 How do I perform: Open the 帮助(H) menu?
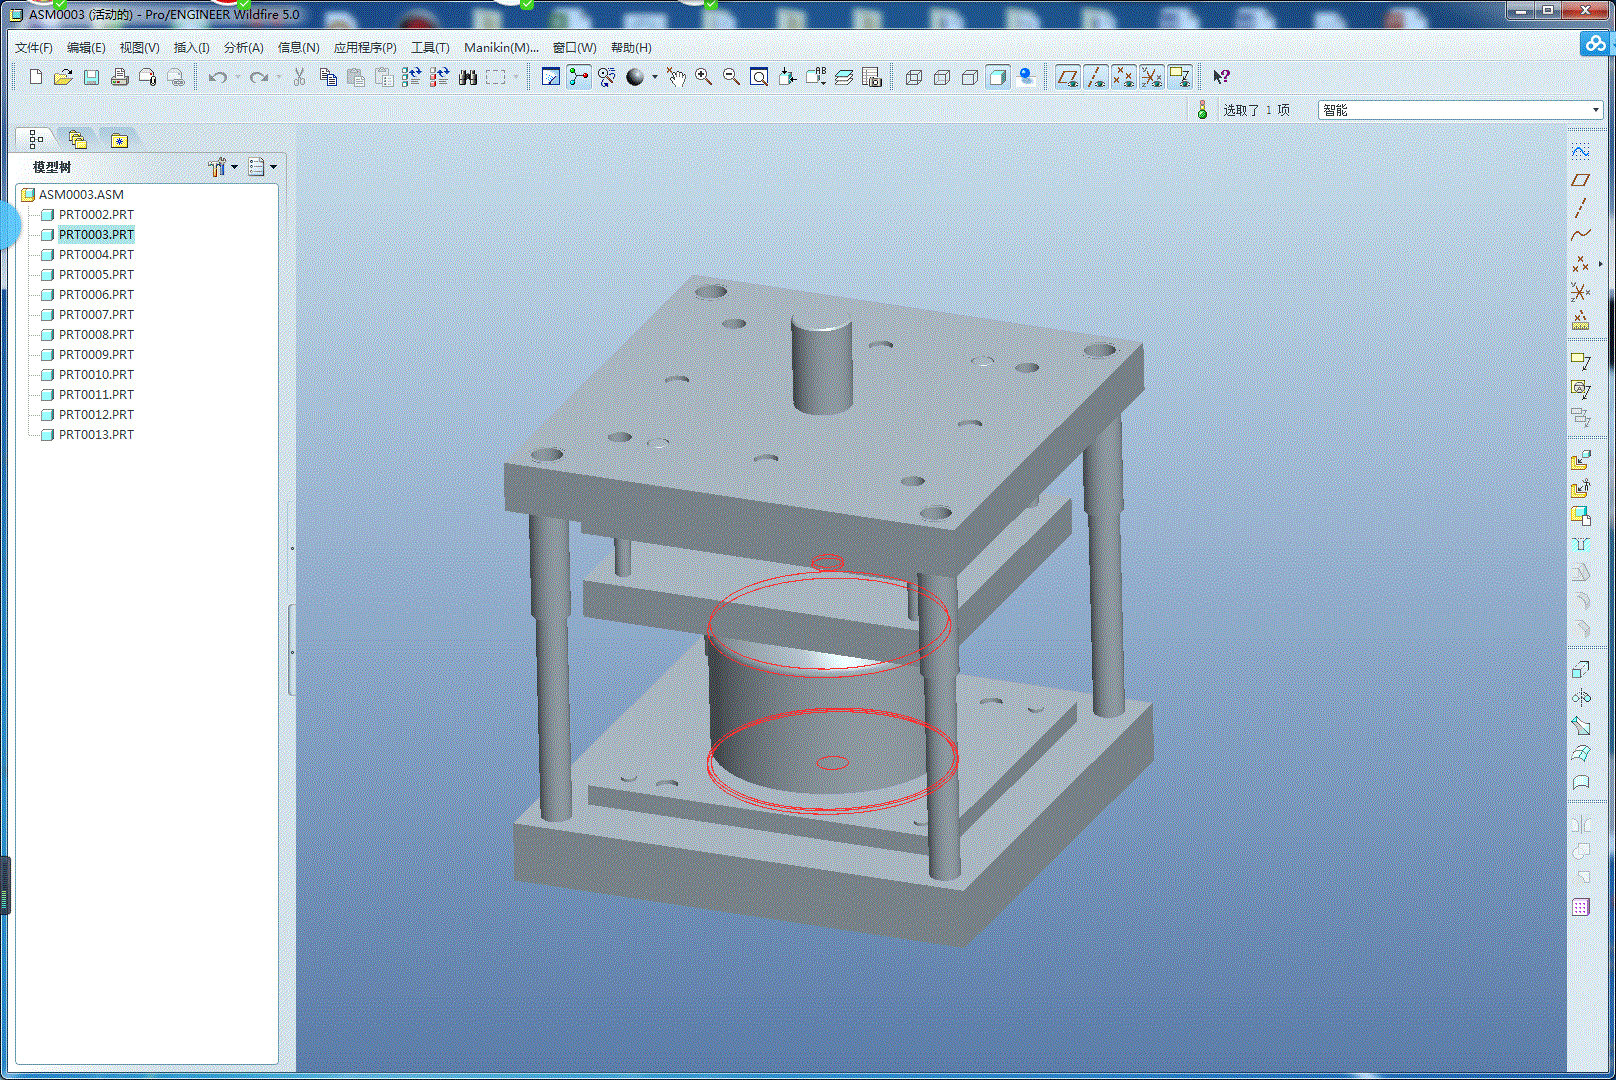coord(631,47)
